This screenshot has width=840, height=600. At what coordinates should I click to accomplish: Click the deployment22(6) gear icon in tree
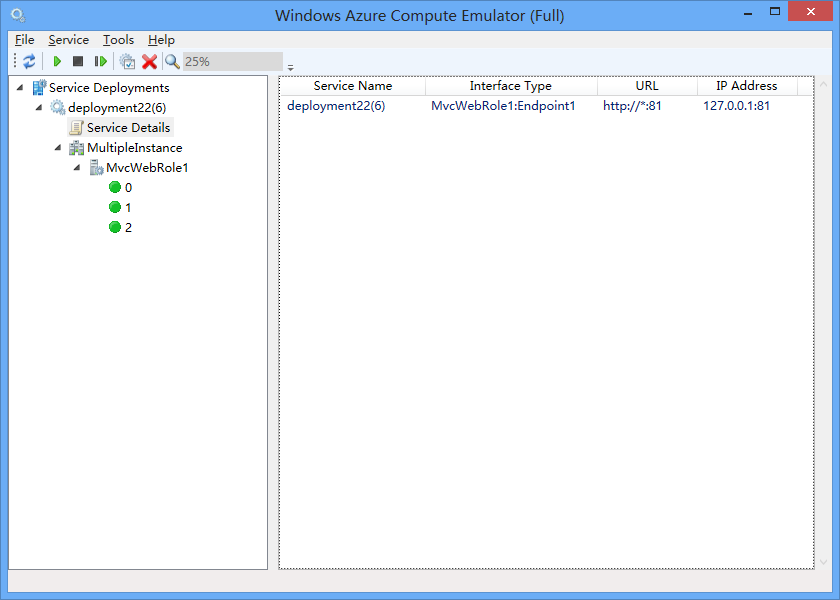[x=58, y=107]
